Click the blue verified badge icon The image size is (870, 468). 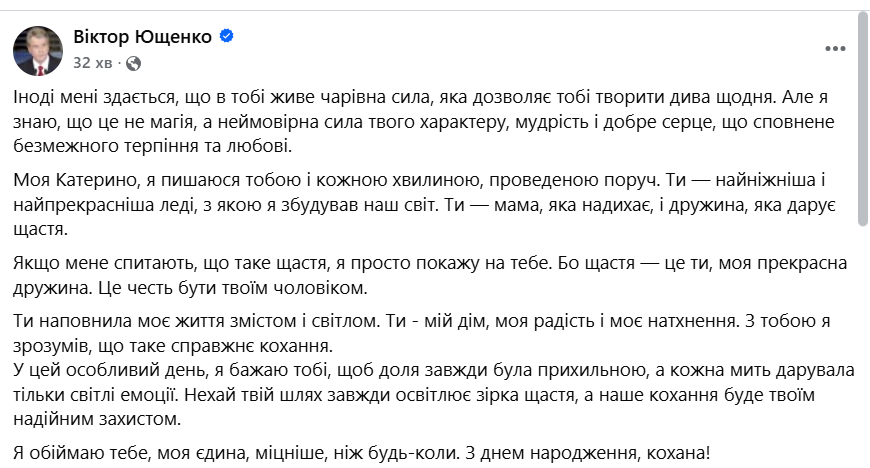[227, 37]
